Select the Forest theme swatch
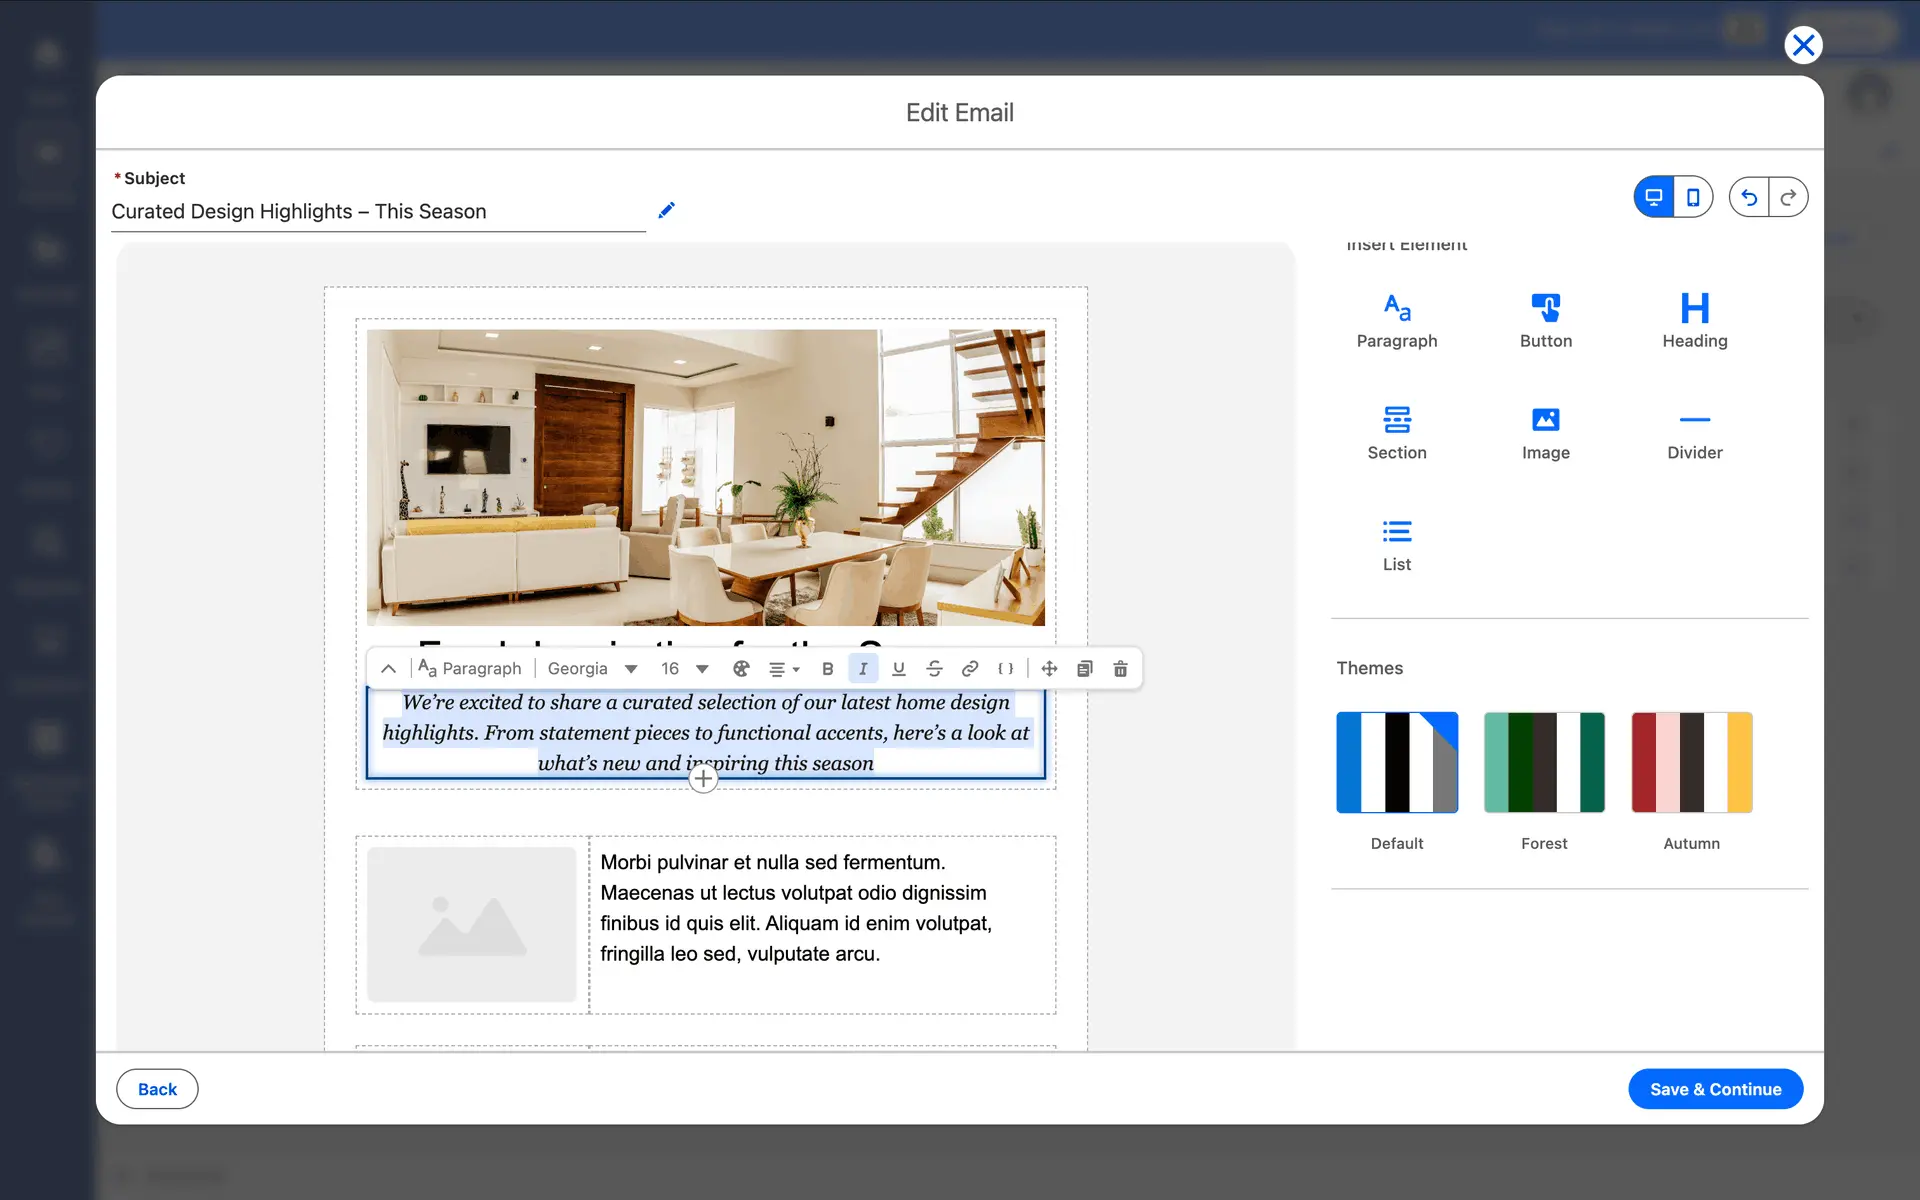This screenshot has height=1200, width=1920. (x=1544, y=763)
